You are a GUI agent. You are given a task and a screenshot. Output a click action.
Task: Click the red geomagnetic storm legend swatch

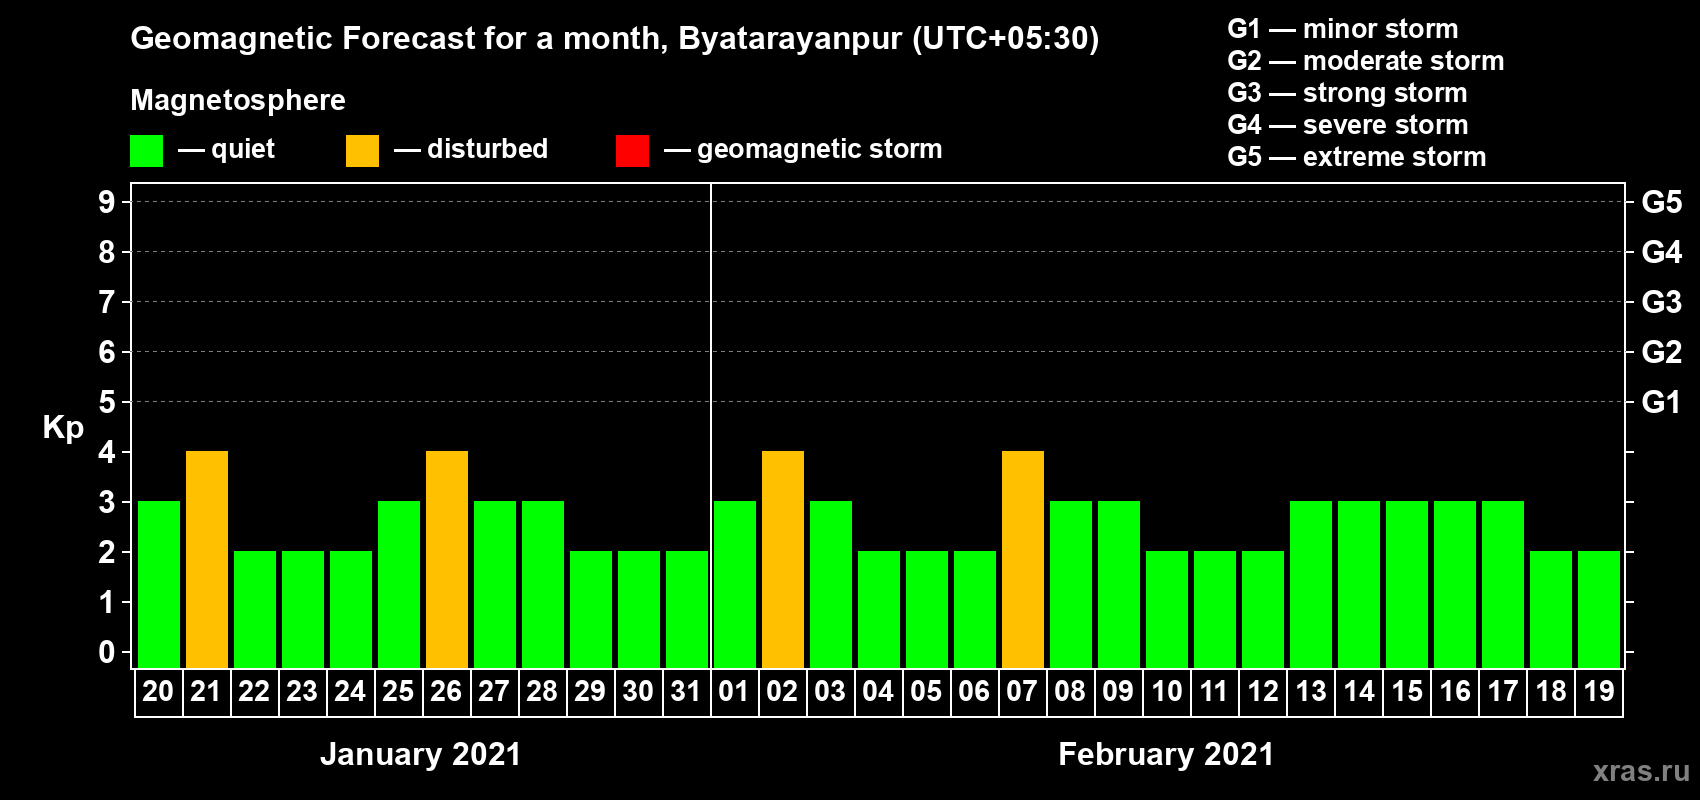[632, 151]
